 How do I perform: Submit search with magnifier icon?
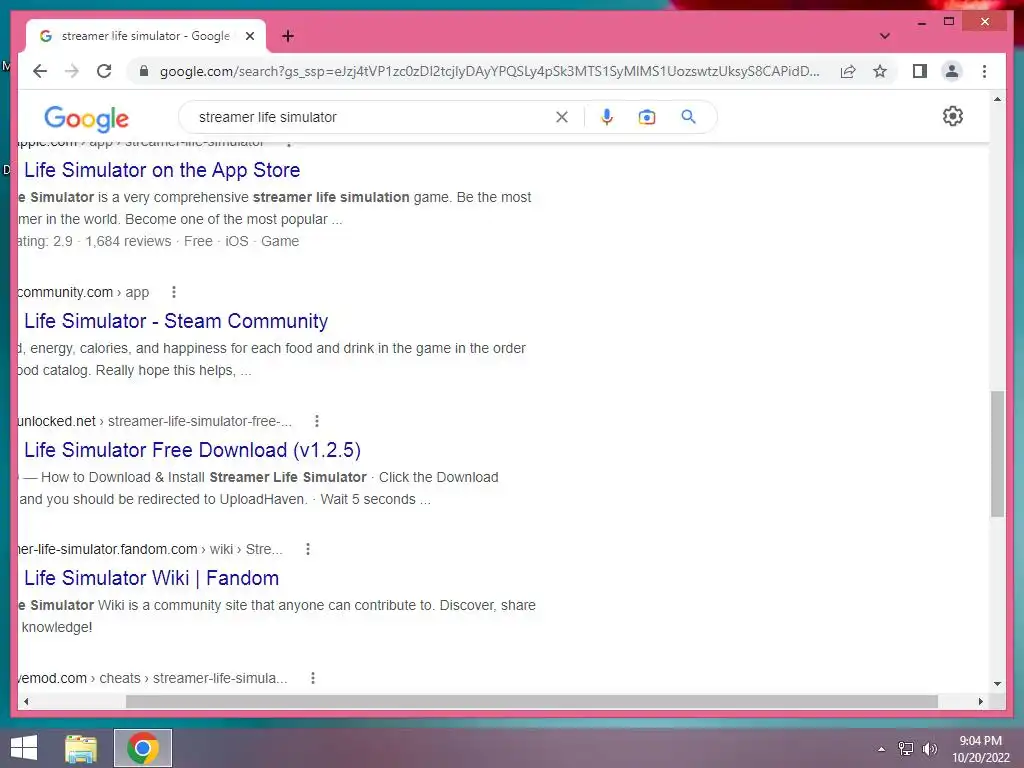click(688, 117)
